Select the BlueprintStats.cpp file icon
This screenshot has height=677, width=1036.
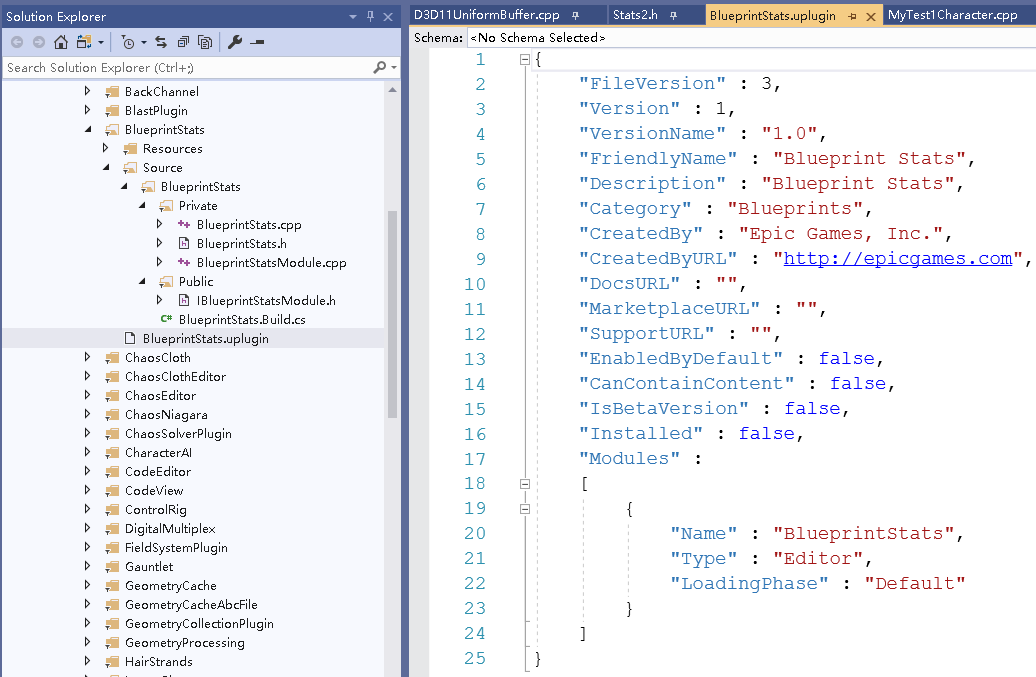(x=184, y=225)
